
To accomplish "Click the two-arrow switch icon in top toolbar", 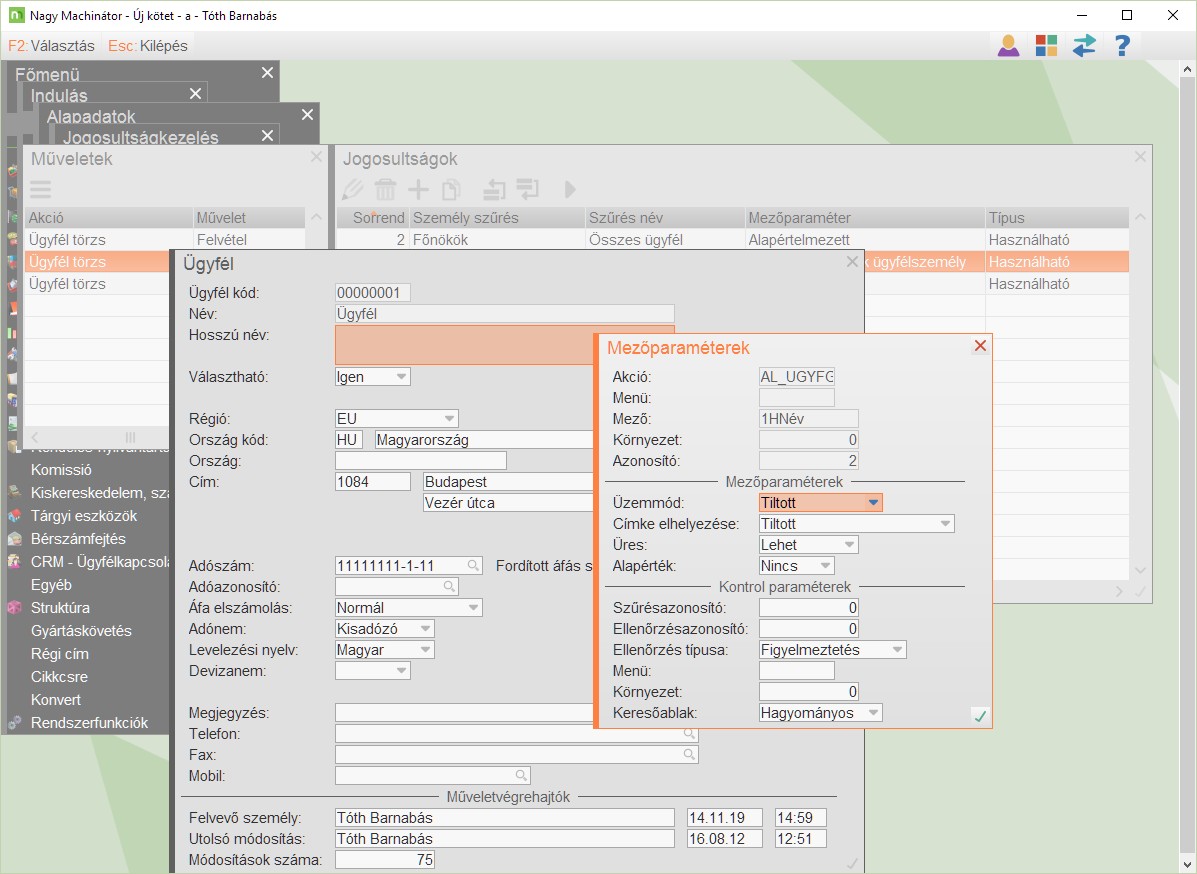I will point(1084,45).
